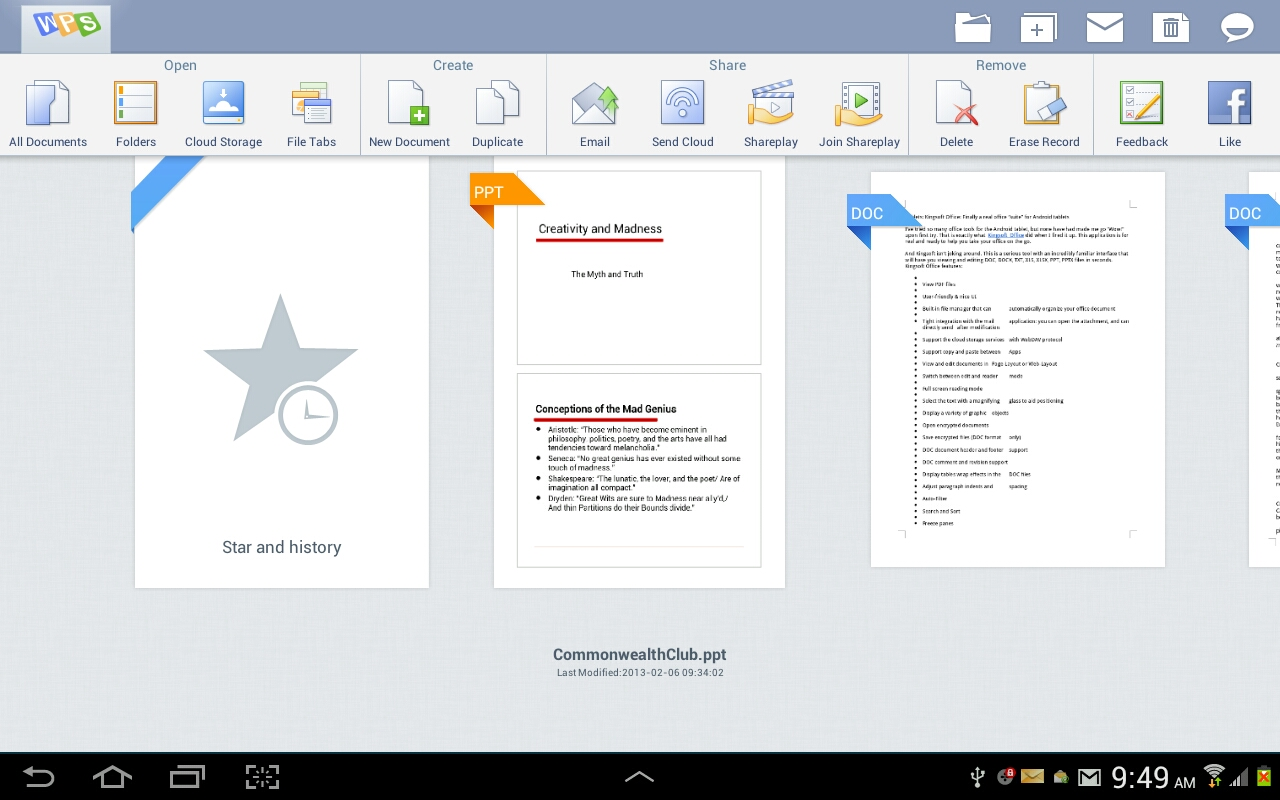
Task: Open a new tab with the plus icon
Action: click(1039, 27)
